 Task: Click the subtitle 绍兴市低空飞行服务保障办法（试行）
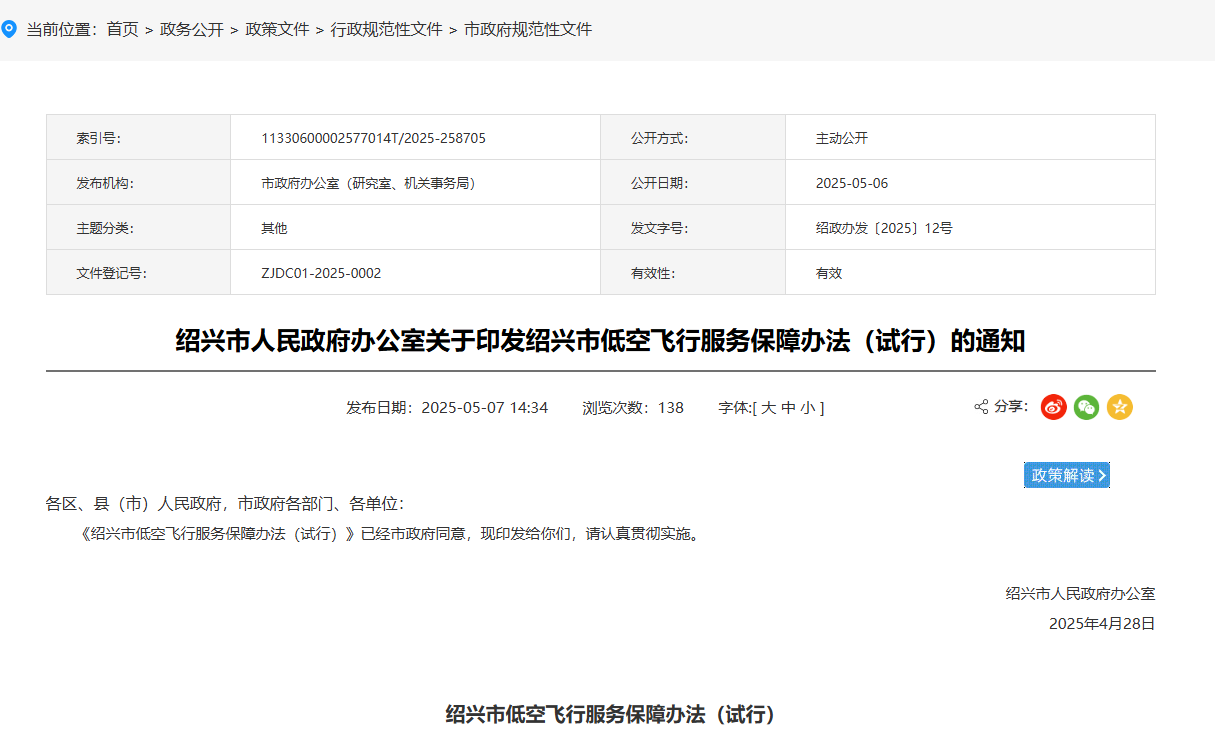(610, 715)
